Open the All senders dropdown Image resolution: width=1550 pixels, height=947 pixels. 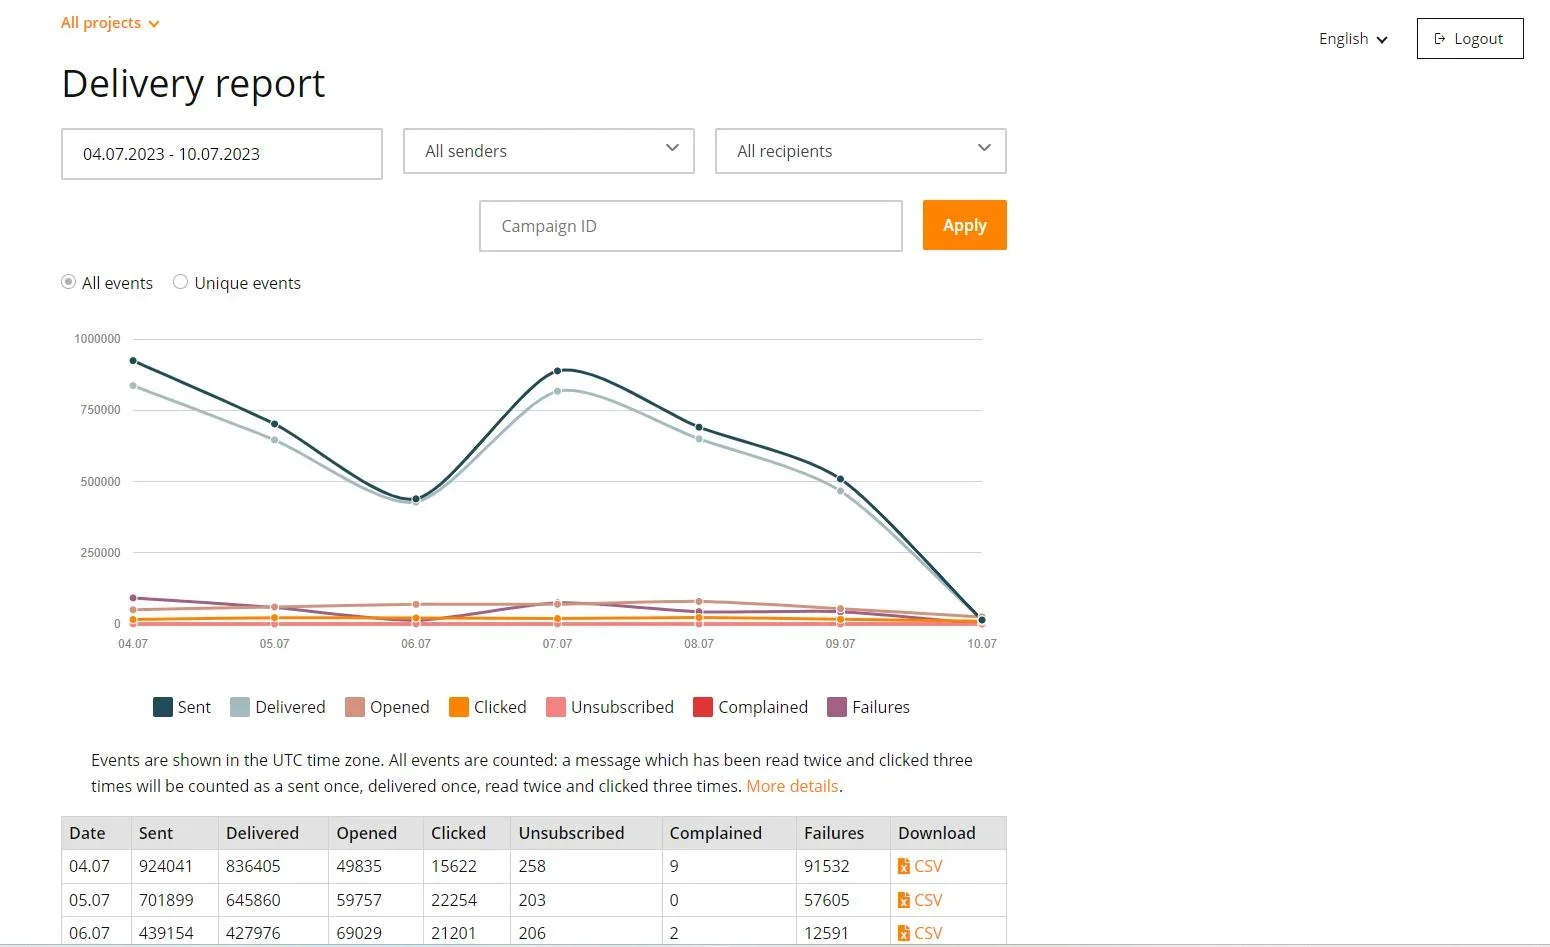pyautogui.click(x=548, y=151)
